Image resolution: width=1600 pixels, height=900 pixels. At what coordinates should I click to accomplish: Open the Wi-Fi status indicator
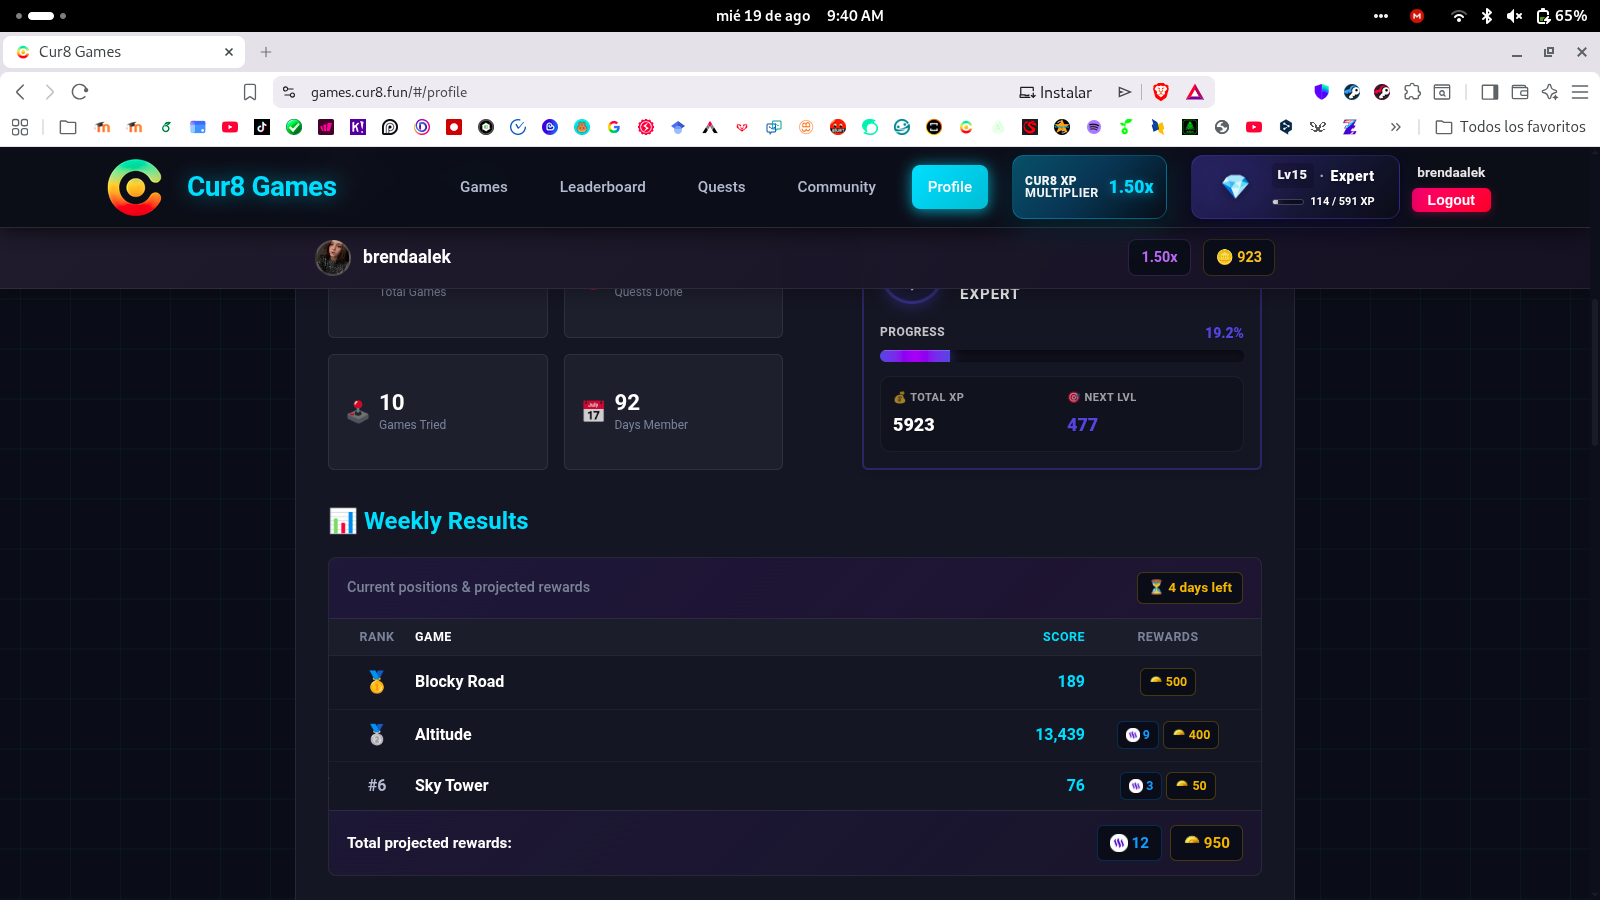click(x=1459, y=16)
